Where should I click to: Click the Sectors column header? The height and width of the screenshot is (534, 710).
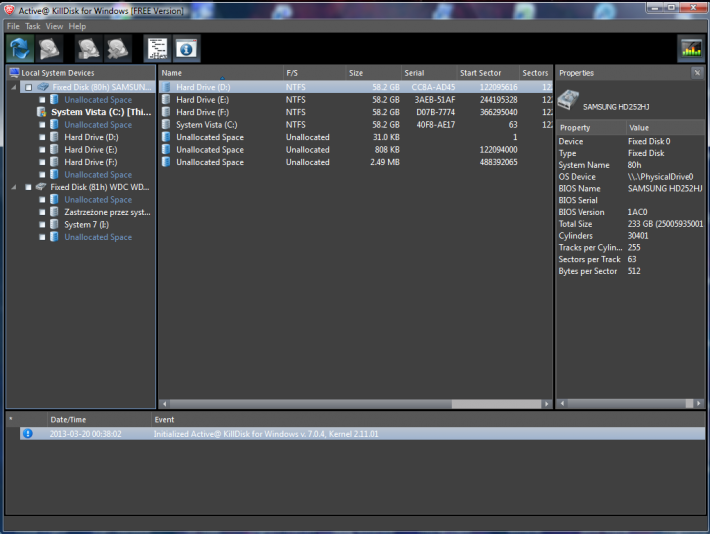tap(536, 73)
